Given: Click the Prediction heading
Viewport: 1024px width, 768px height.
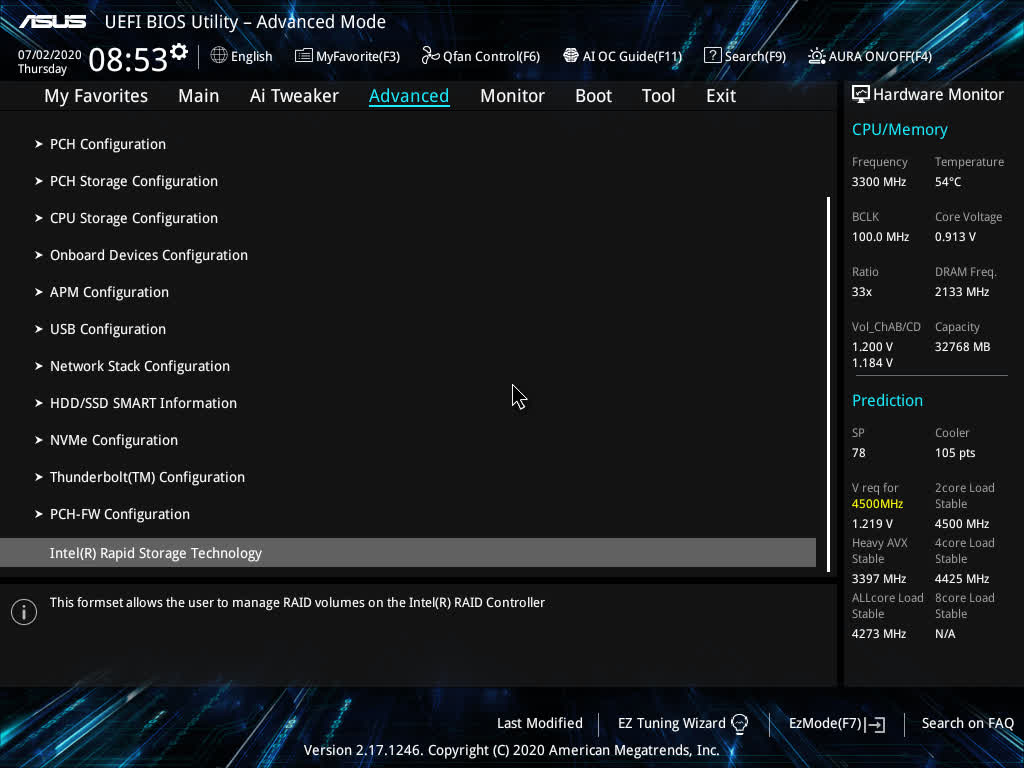Looking at the screenshot, I should tap(887, 400).
